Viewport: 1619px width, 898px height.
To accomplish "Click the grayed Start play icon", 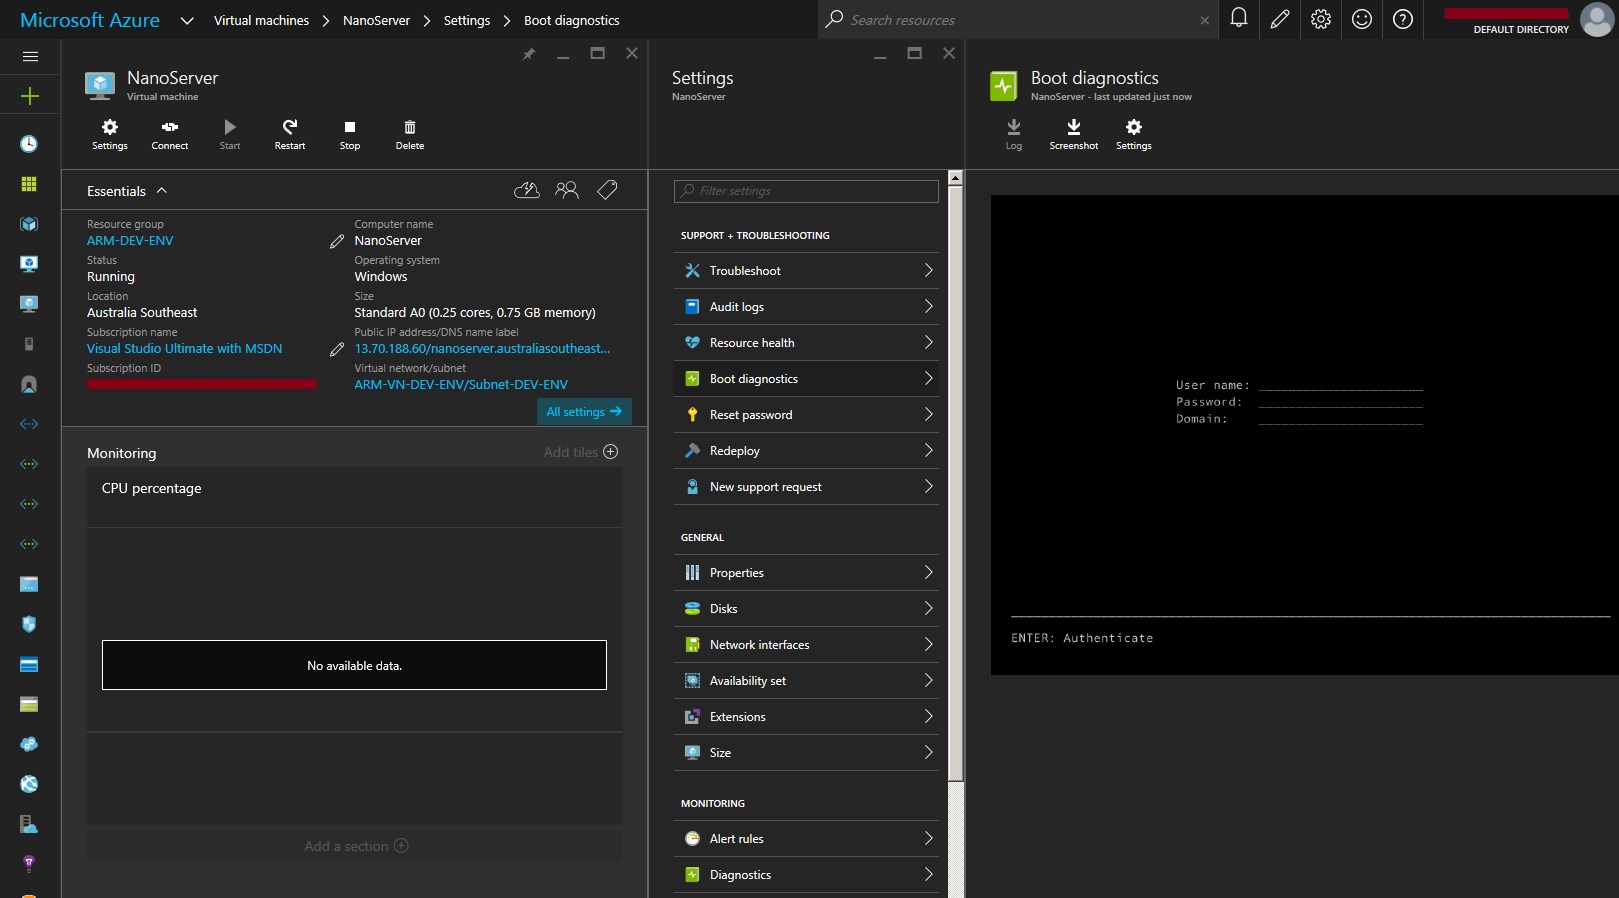I will point(230,134).
